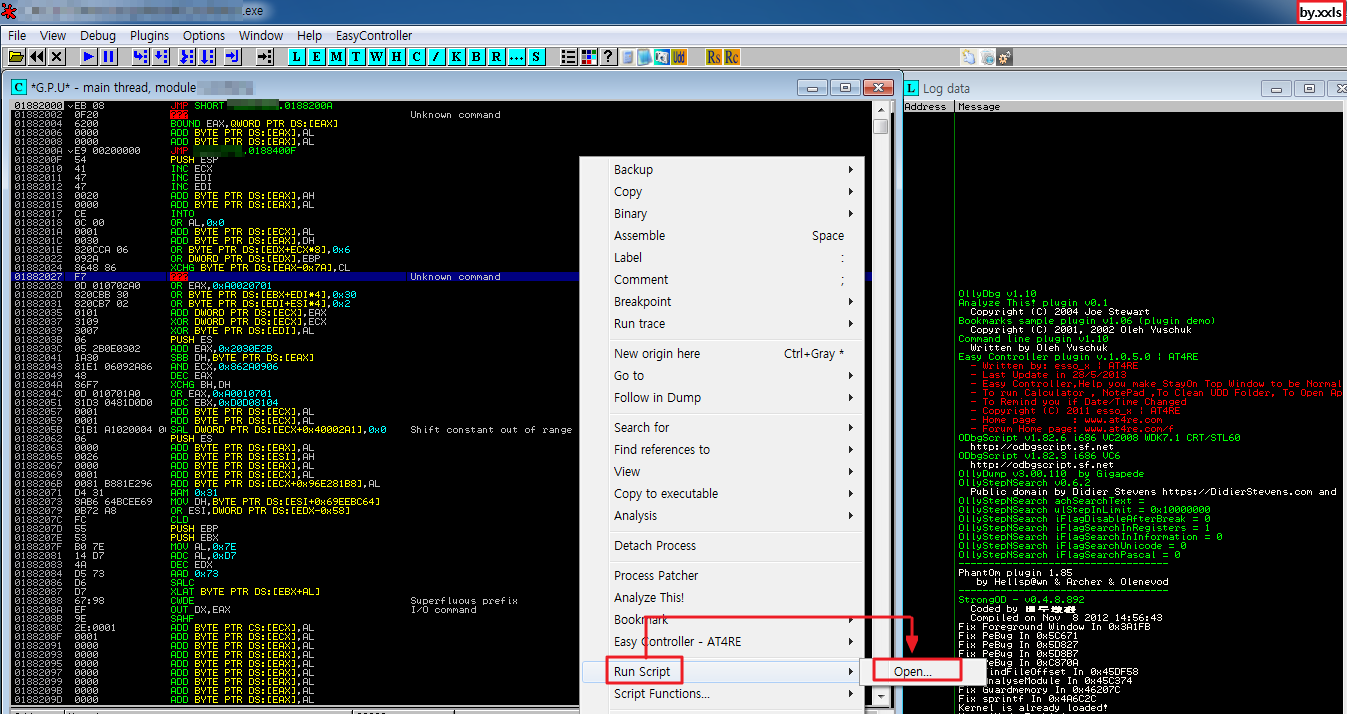Click the Restart program rewind icon
1347x714 pixels.
[37, 57]
